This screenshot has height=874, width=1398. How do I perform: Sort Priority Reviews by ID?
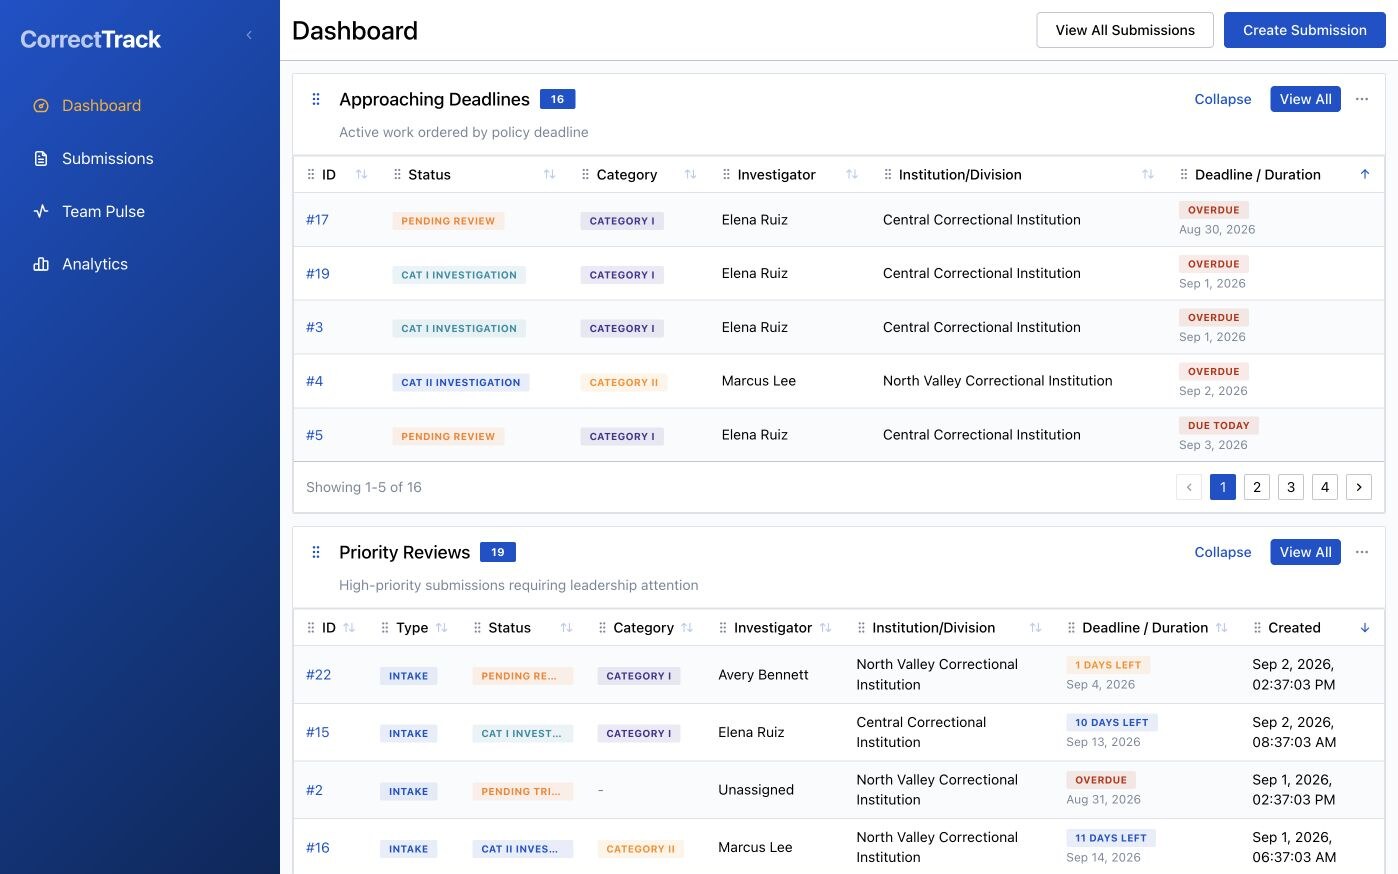[349, 627]
